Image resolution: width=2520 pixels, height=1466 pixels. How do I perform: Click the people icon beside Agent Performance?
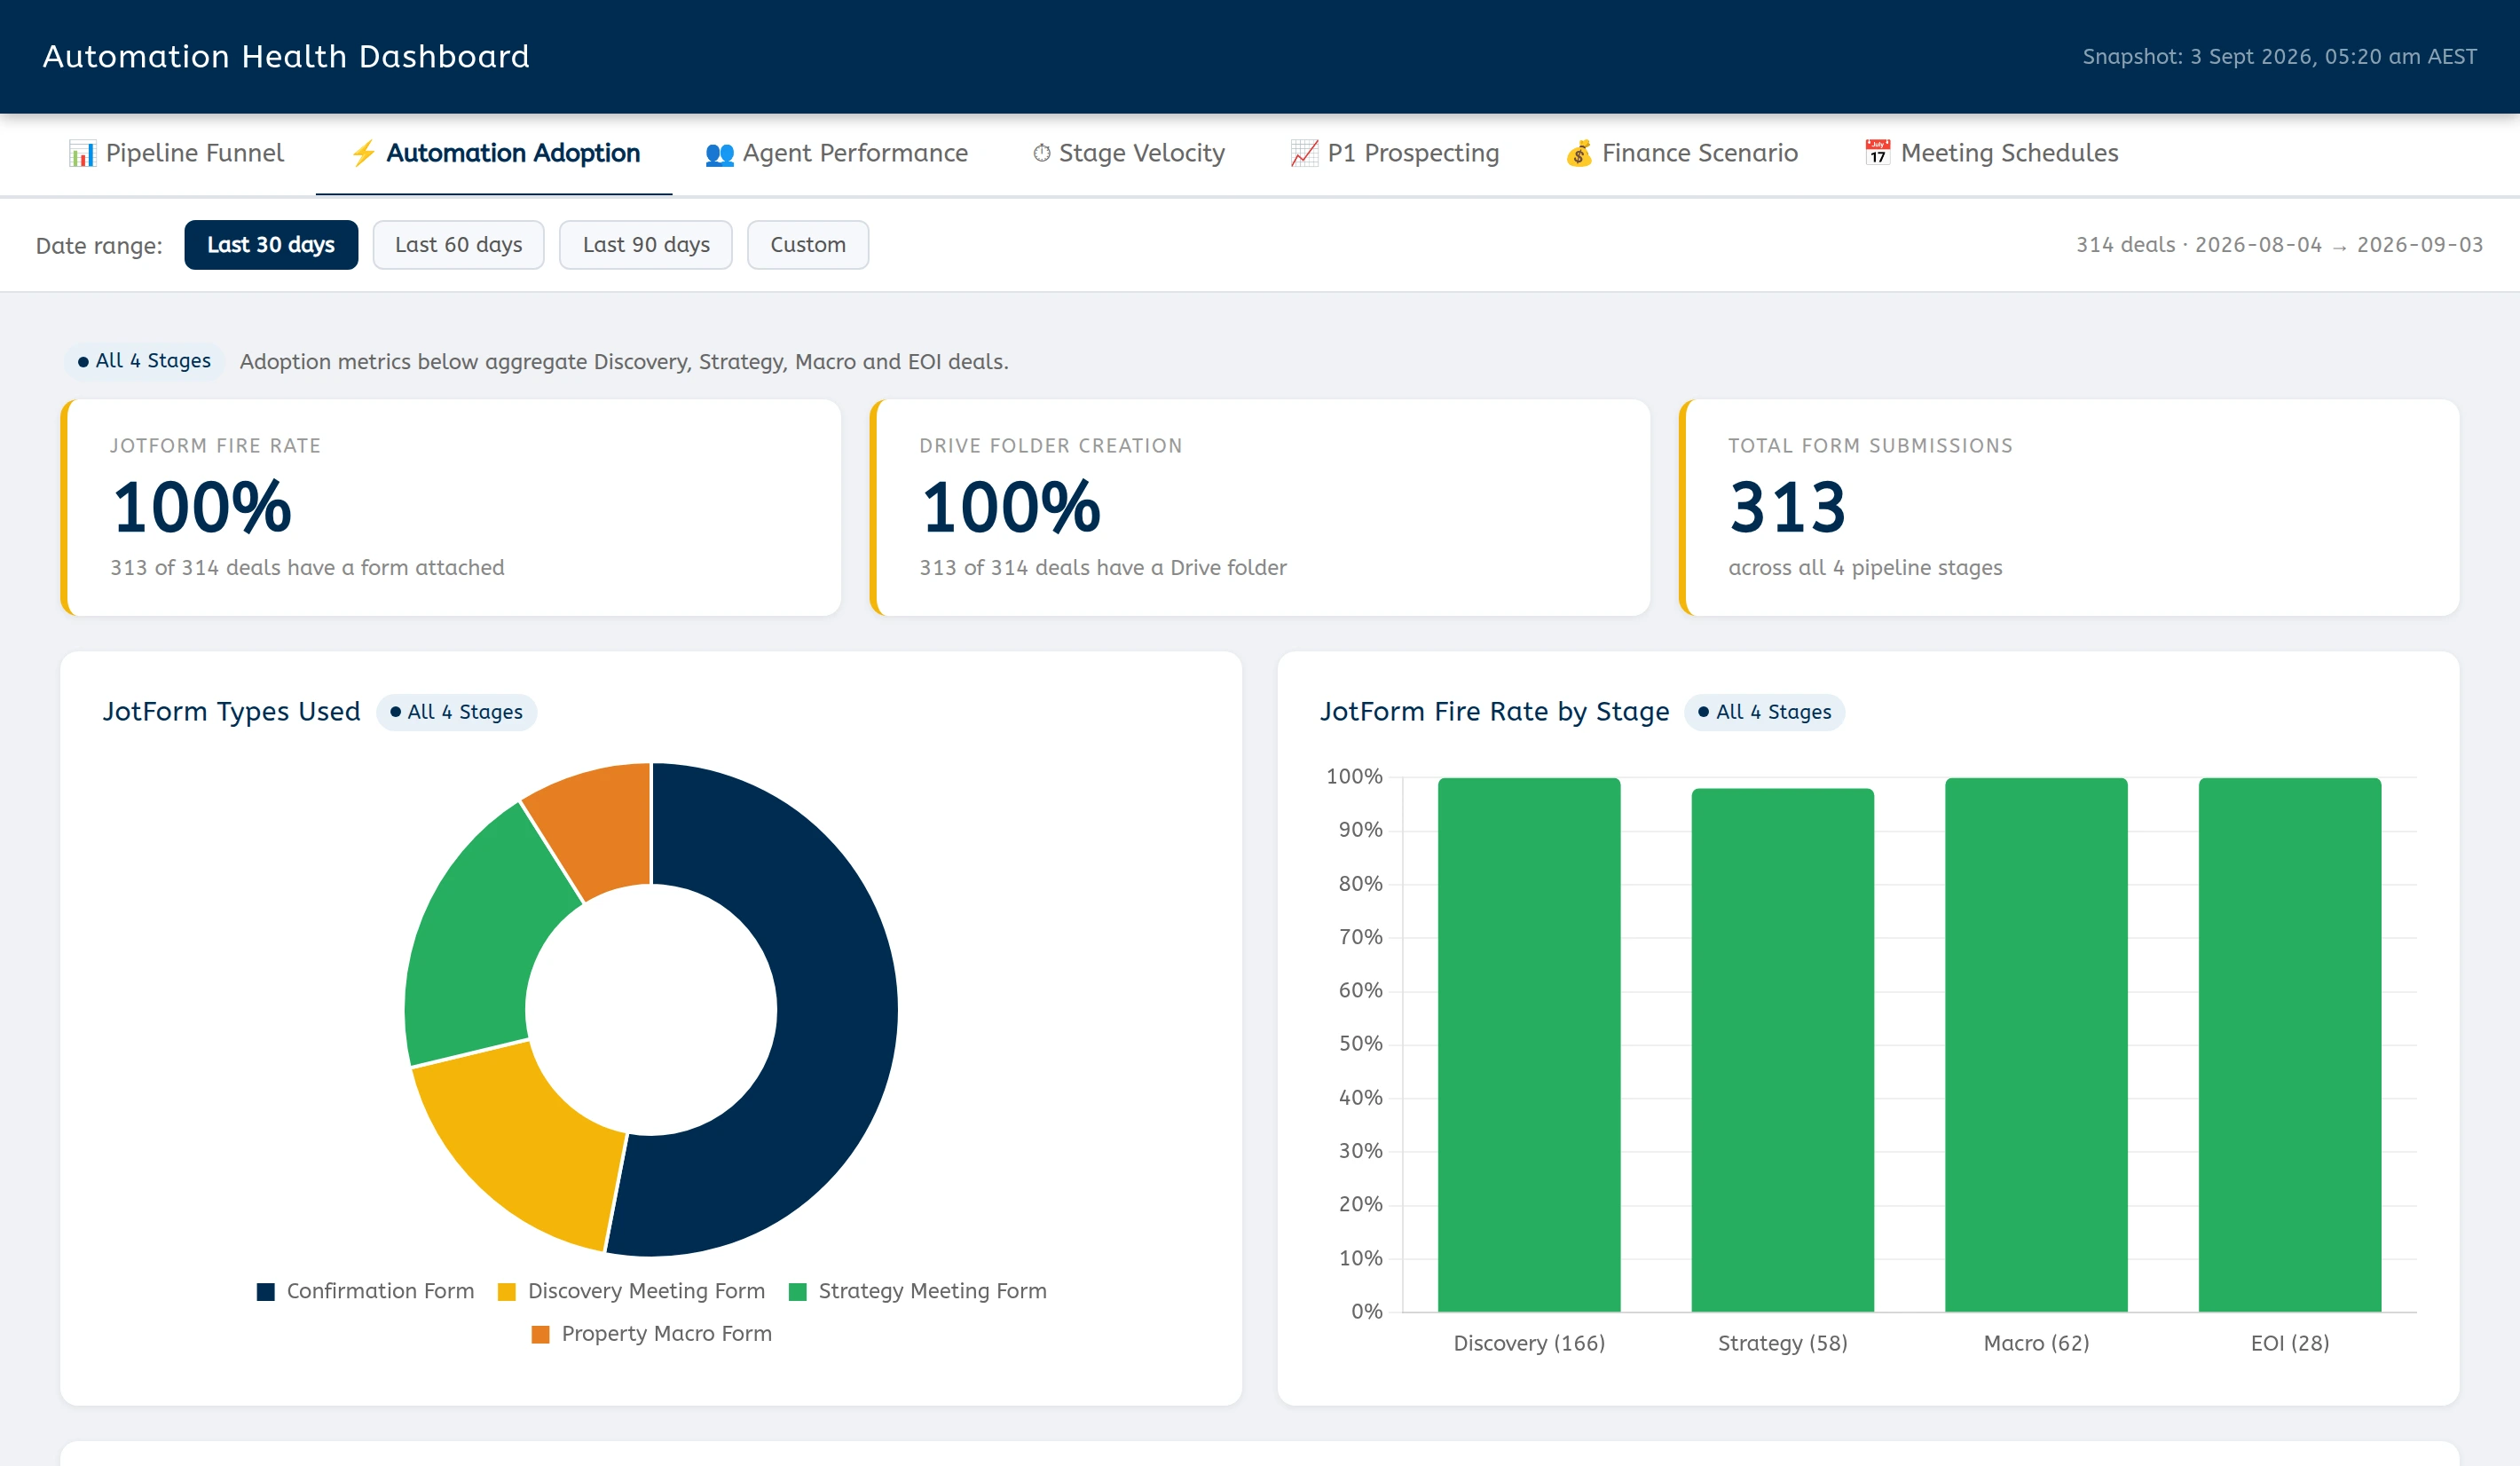719,154
